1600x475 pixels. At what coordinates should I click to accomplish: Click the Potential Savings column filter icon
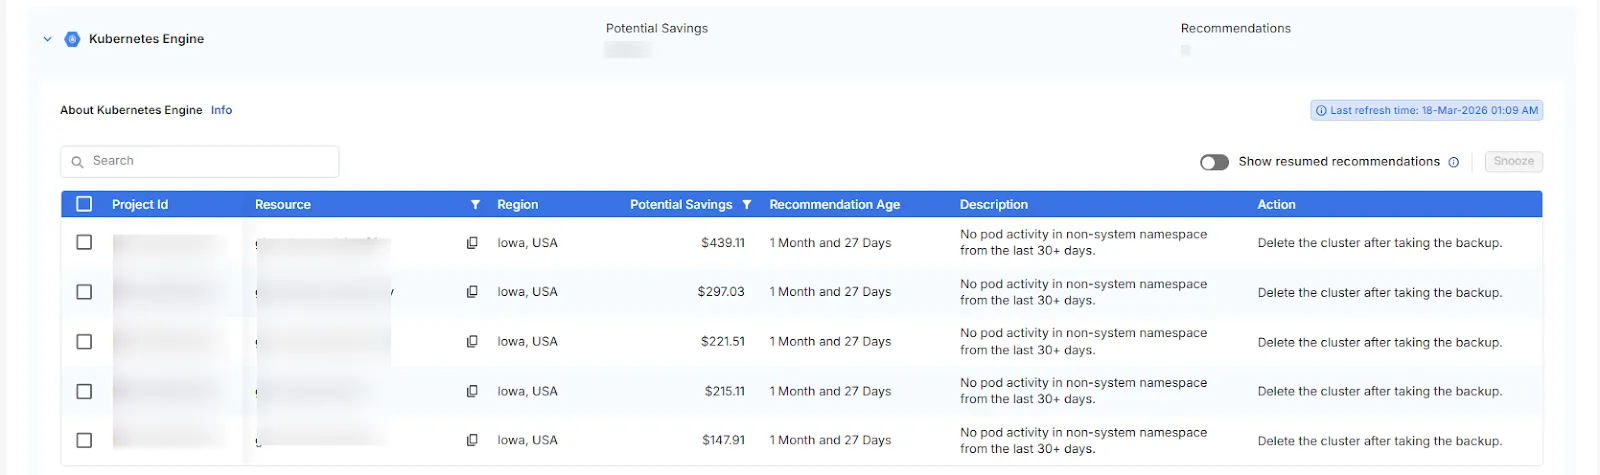point(746,205)
